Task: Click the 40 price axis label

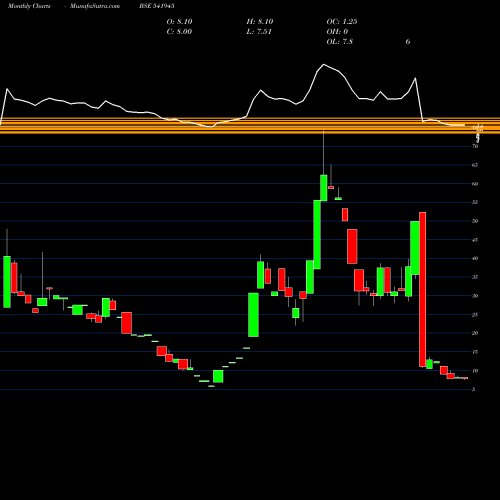Action: pos(475,258)
